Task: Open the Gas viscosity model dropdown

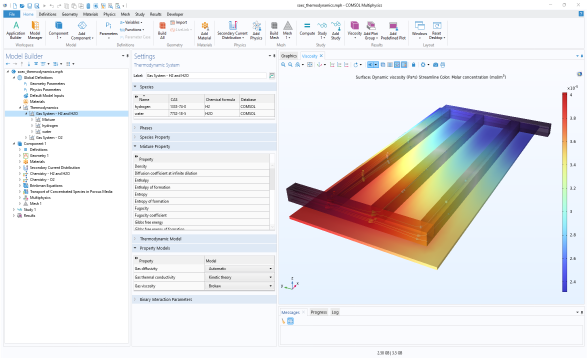Action: click(240, 286)
